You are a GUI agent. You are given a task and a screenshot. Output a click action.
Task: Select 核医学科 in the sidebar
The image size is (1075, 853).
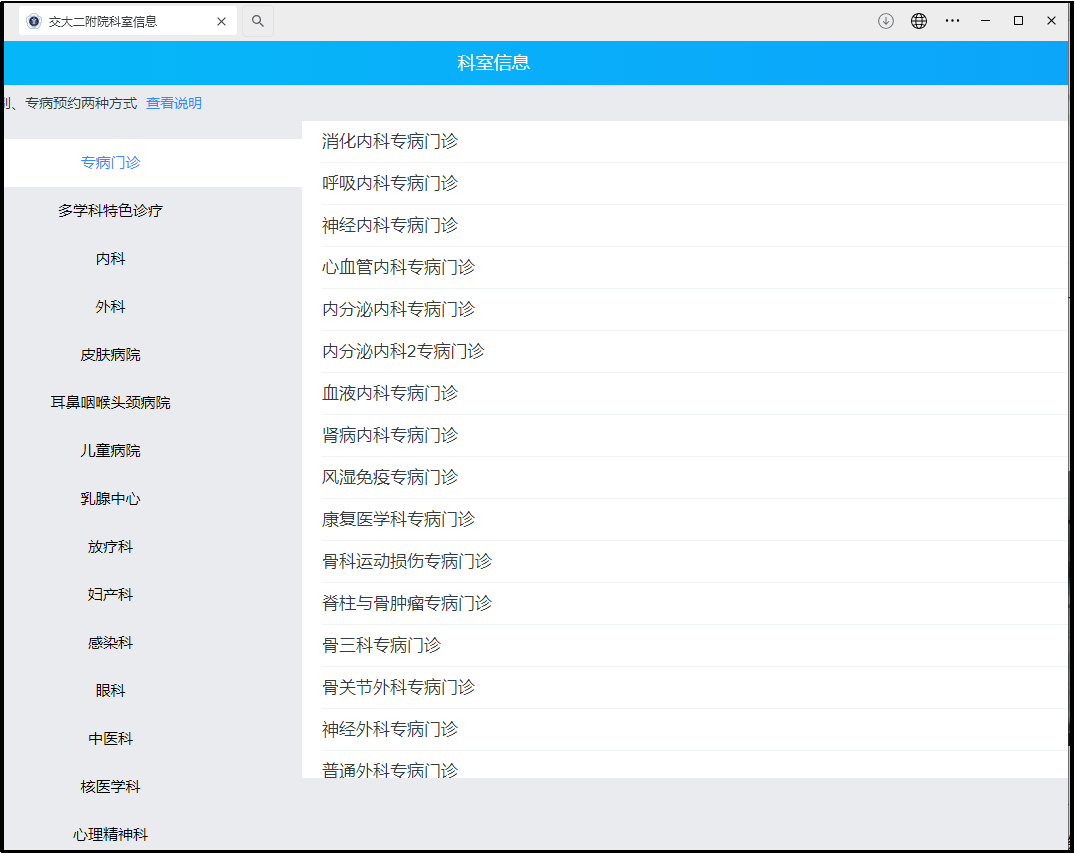coord(110,787)
